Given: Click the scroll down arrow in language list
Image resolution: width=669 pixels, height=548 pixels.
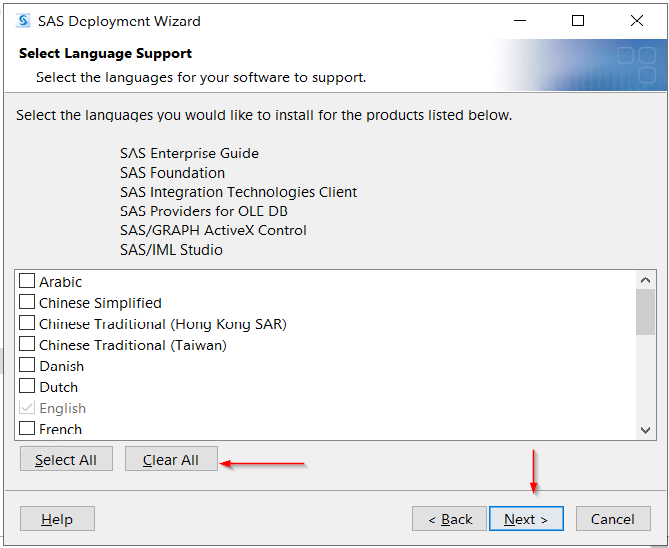Looking at the screenshot, I should 645,430.
